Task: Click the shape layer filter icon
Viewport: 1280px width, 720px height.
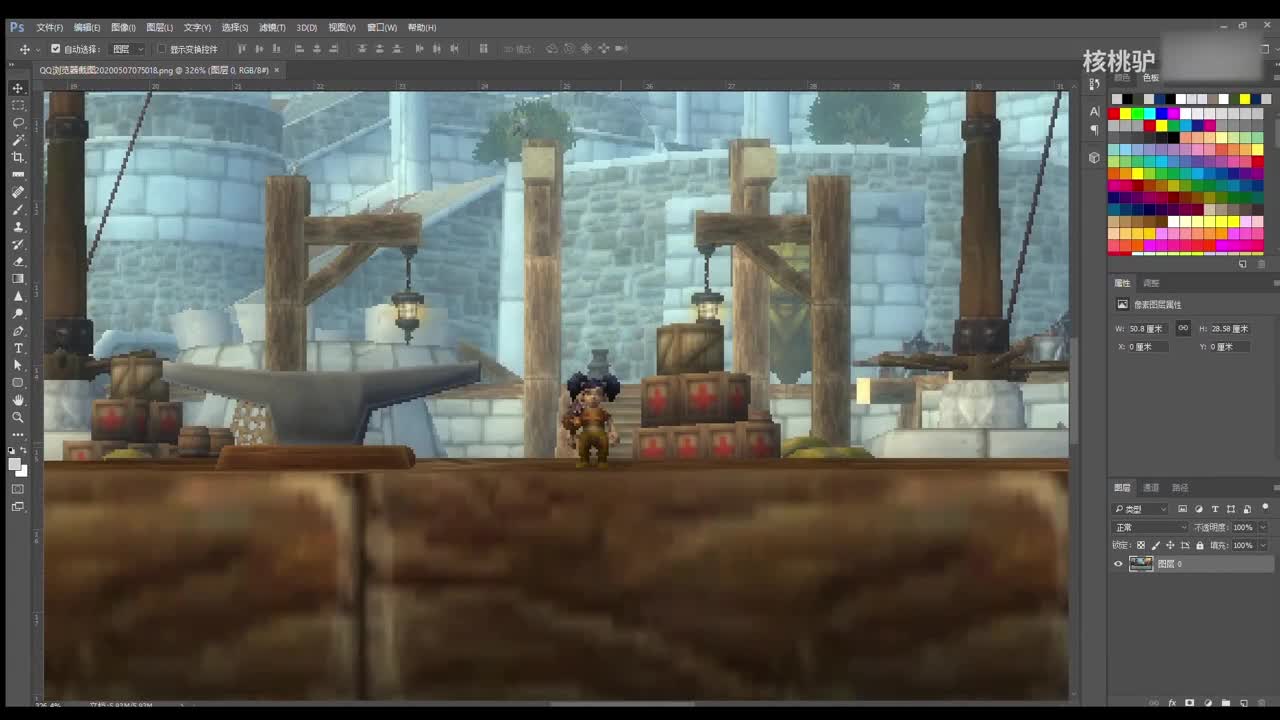Action: point(1231,509)
